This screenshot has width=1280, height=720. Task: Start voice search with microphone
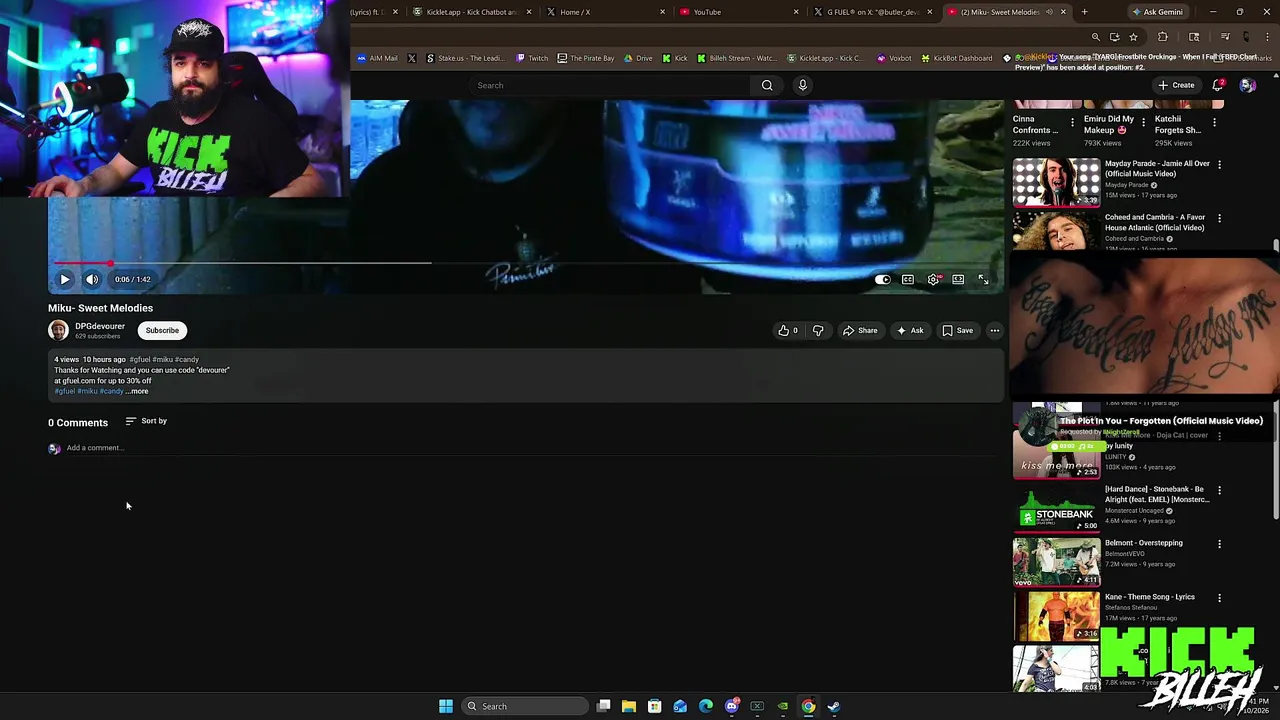click(802, 85)
